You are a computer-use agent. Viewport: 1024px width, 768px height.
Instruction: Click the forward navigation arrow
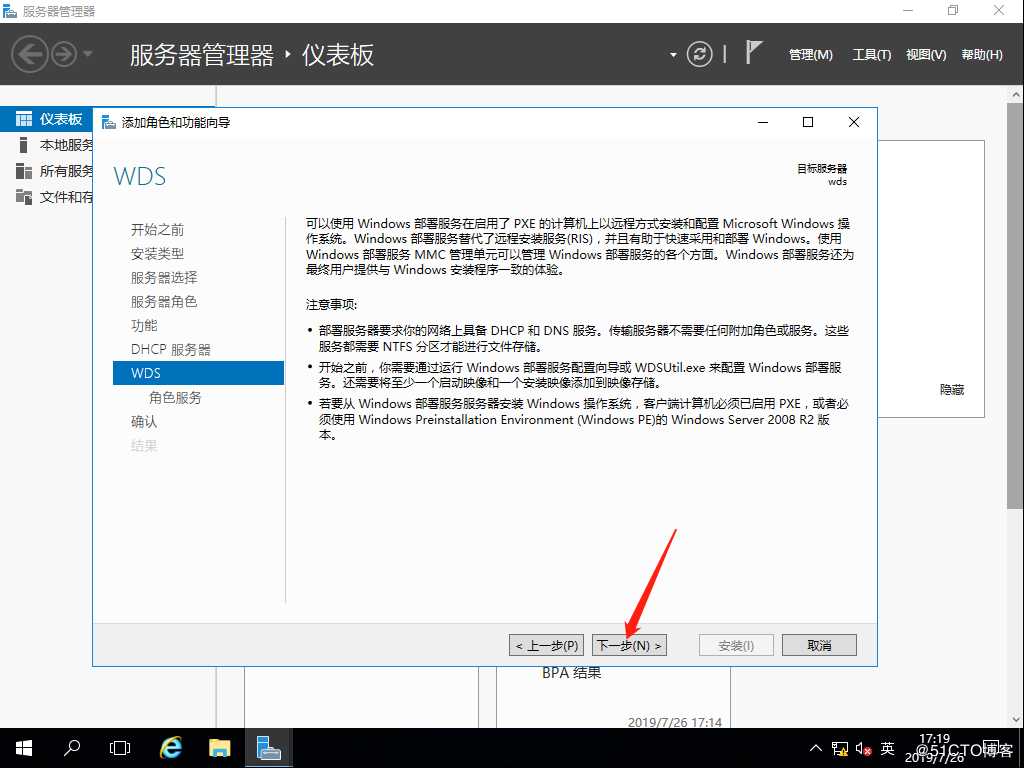64,54
